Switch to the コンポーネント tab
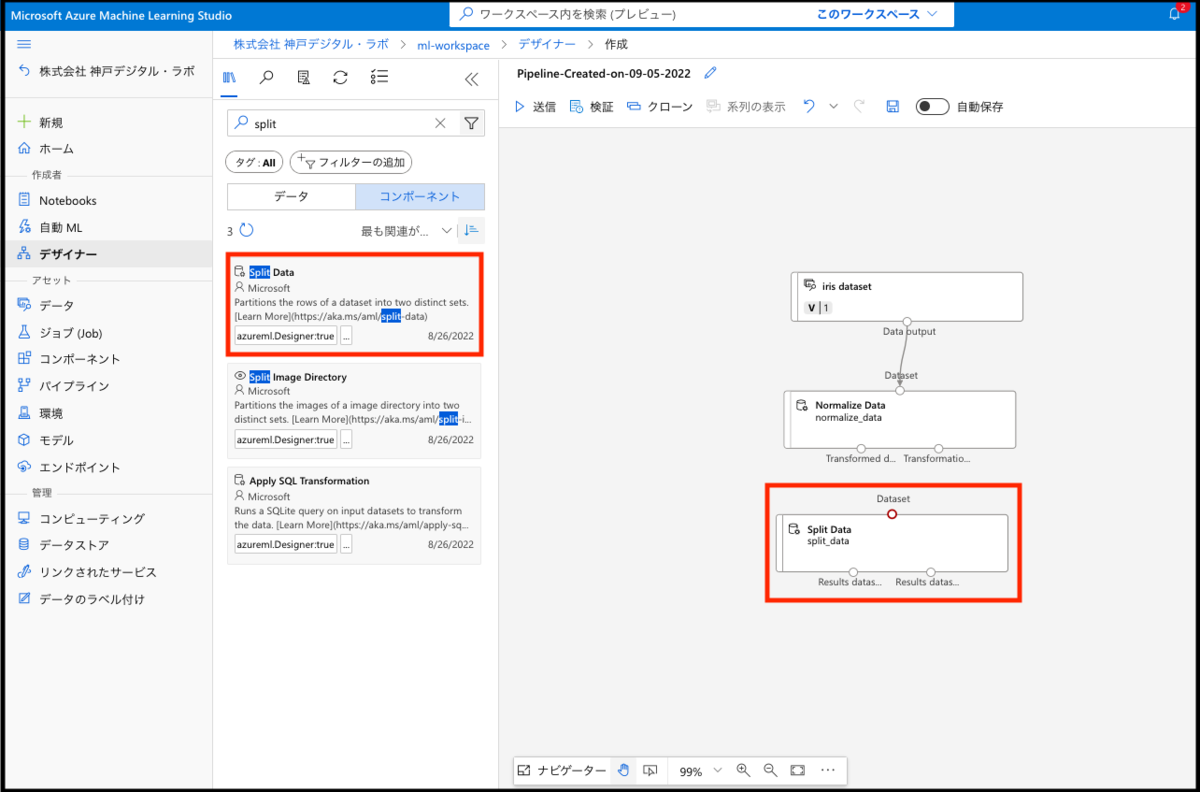The image size is (1200, 792). pos(420,196)
